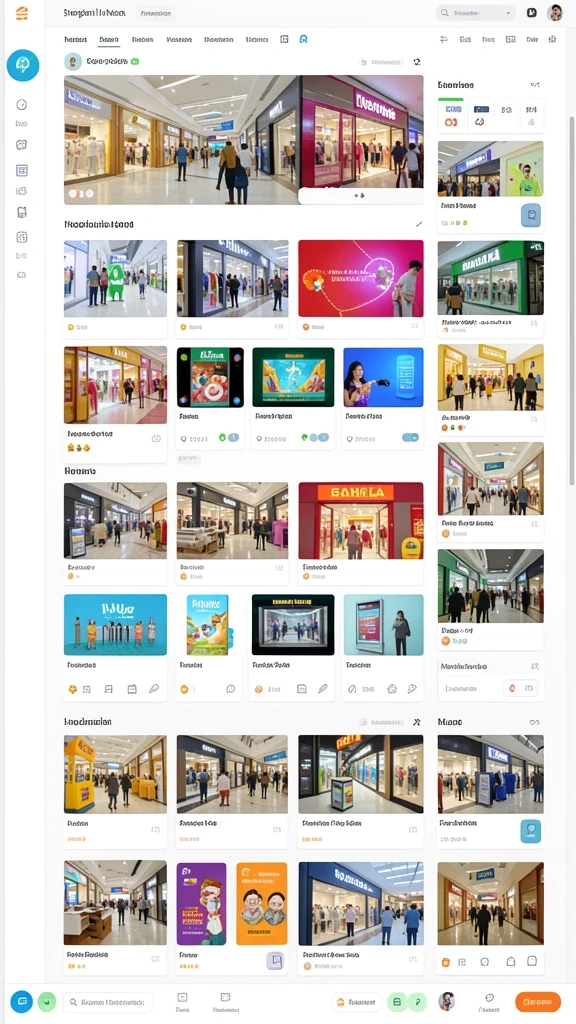Image resolution: width=576 pixels, height=1024 pixels.
Task: Open the dark square icon beside profile avatar
Action: [x=532, y=12]
